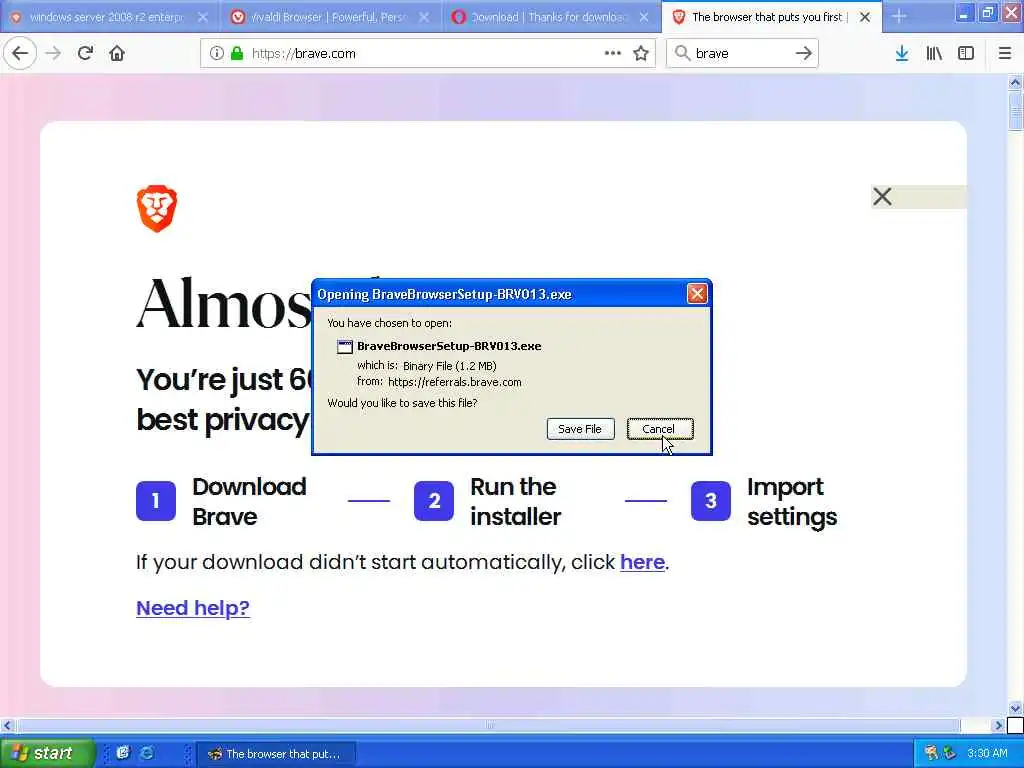Open the Firefox hamburger menu
The height and width of the screenshot is (768, 1024).
pos(1005,54)
